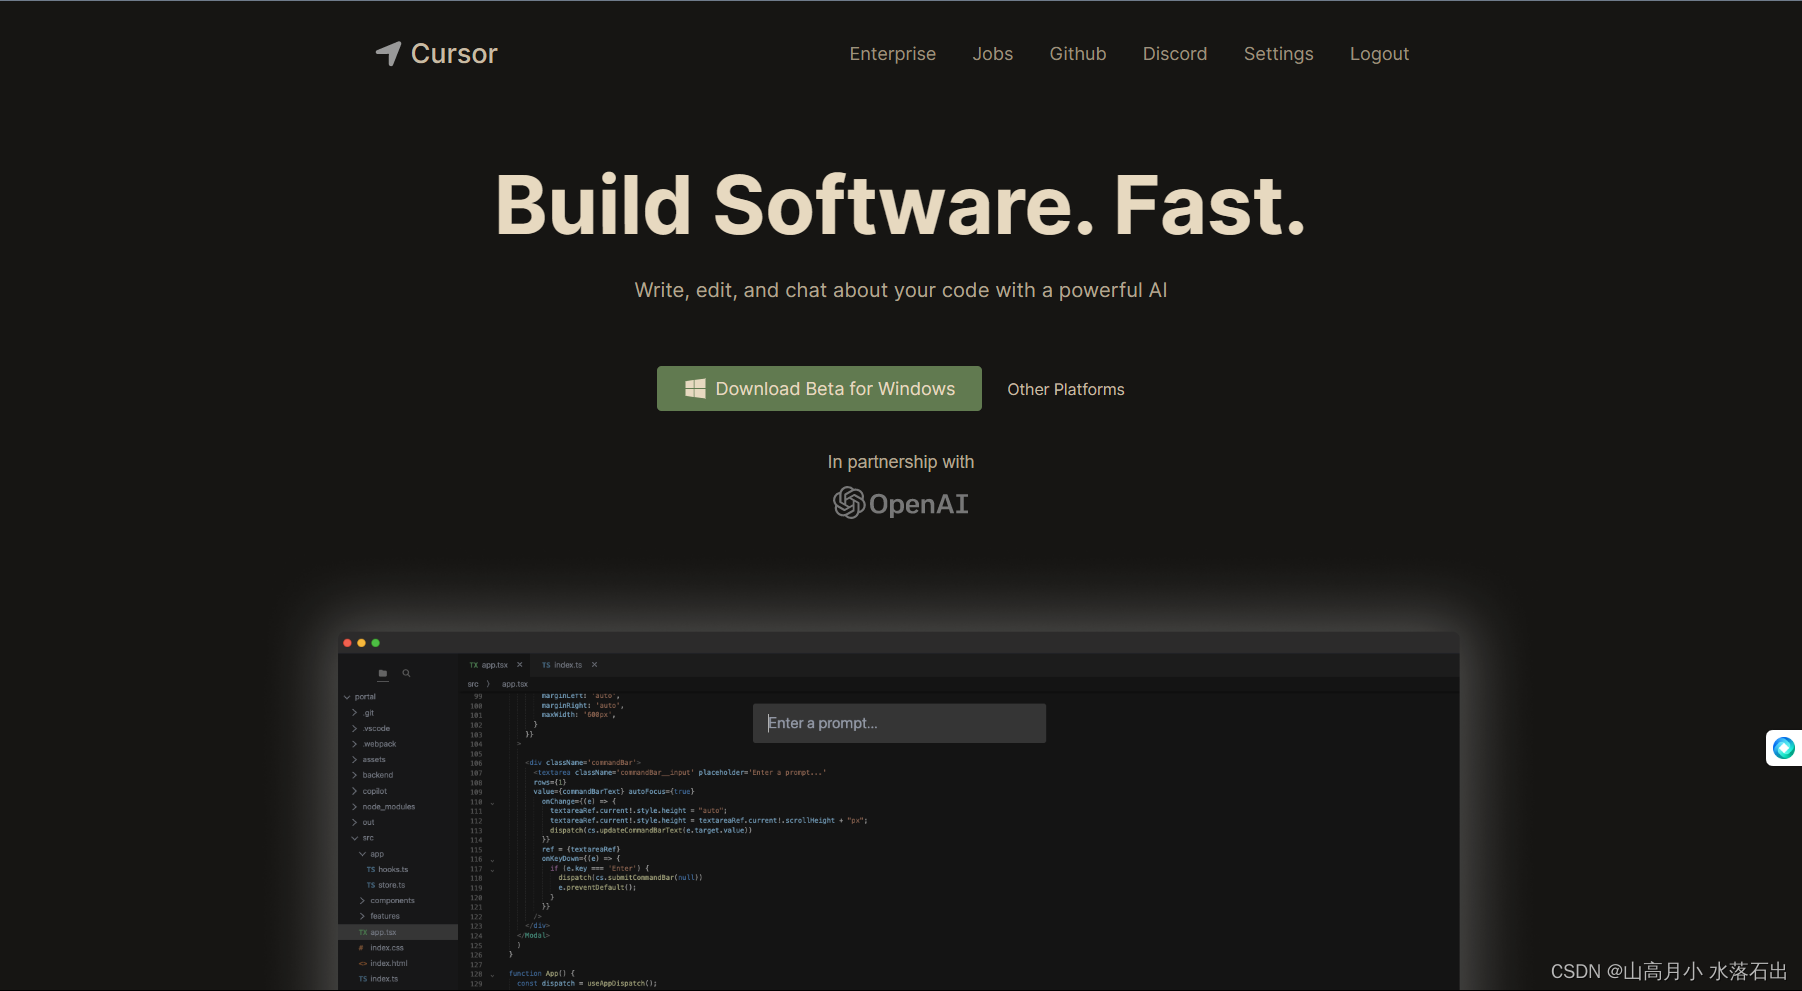Click the Other Platforms link
Image resolution: width=1802 pixels, height=991 pixels.
pos(1065,389)
